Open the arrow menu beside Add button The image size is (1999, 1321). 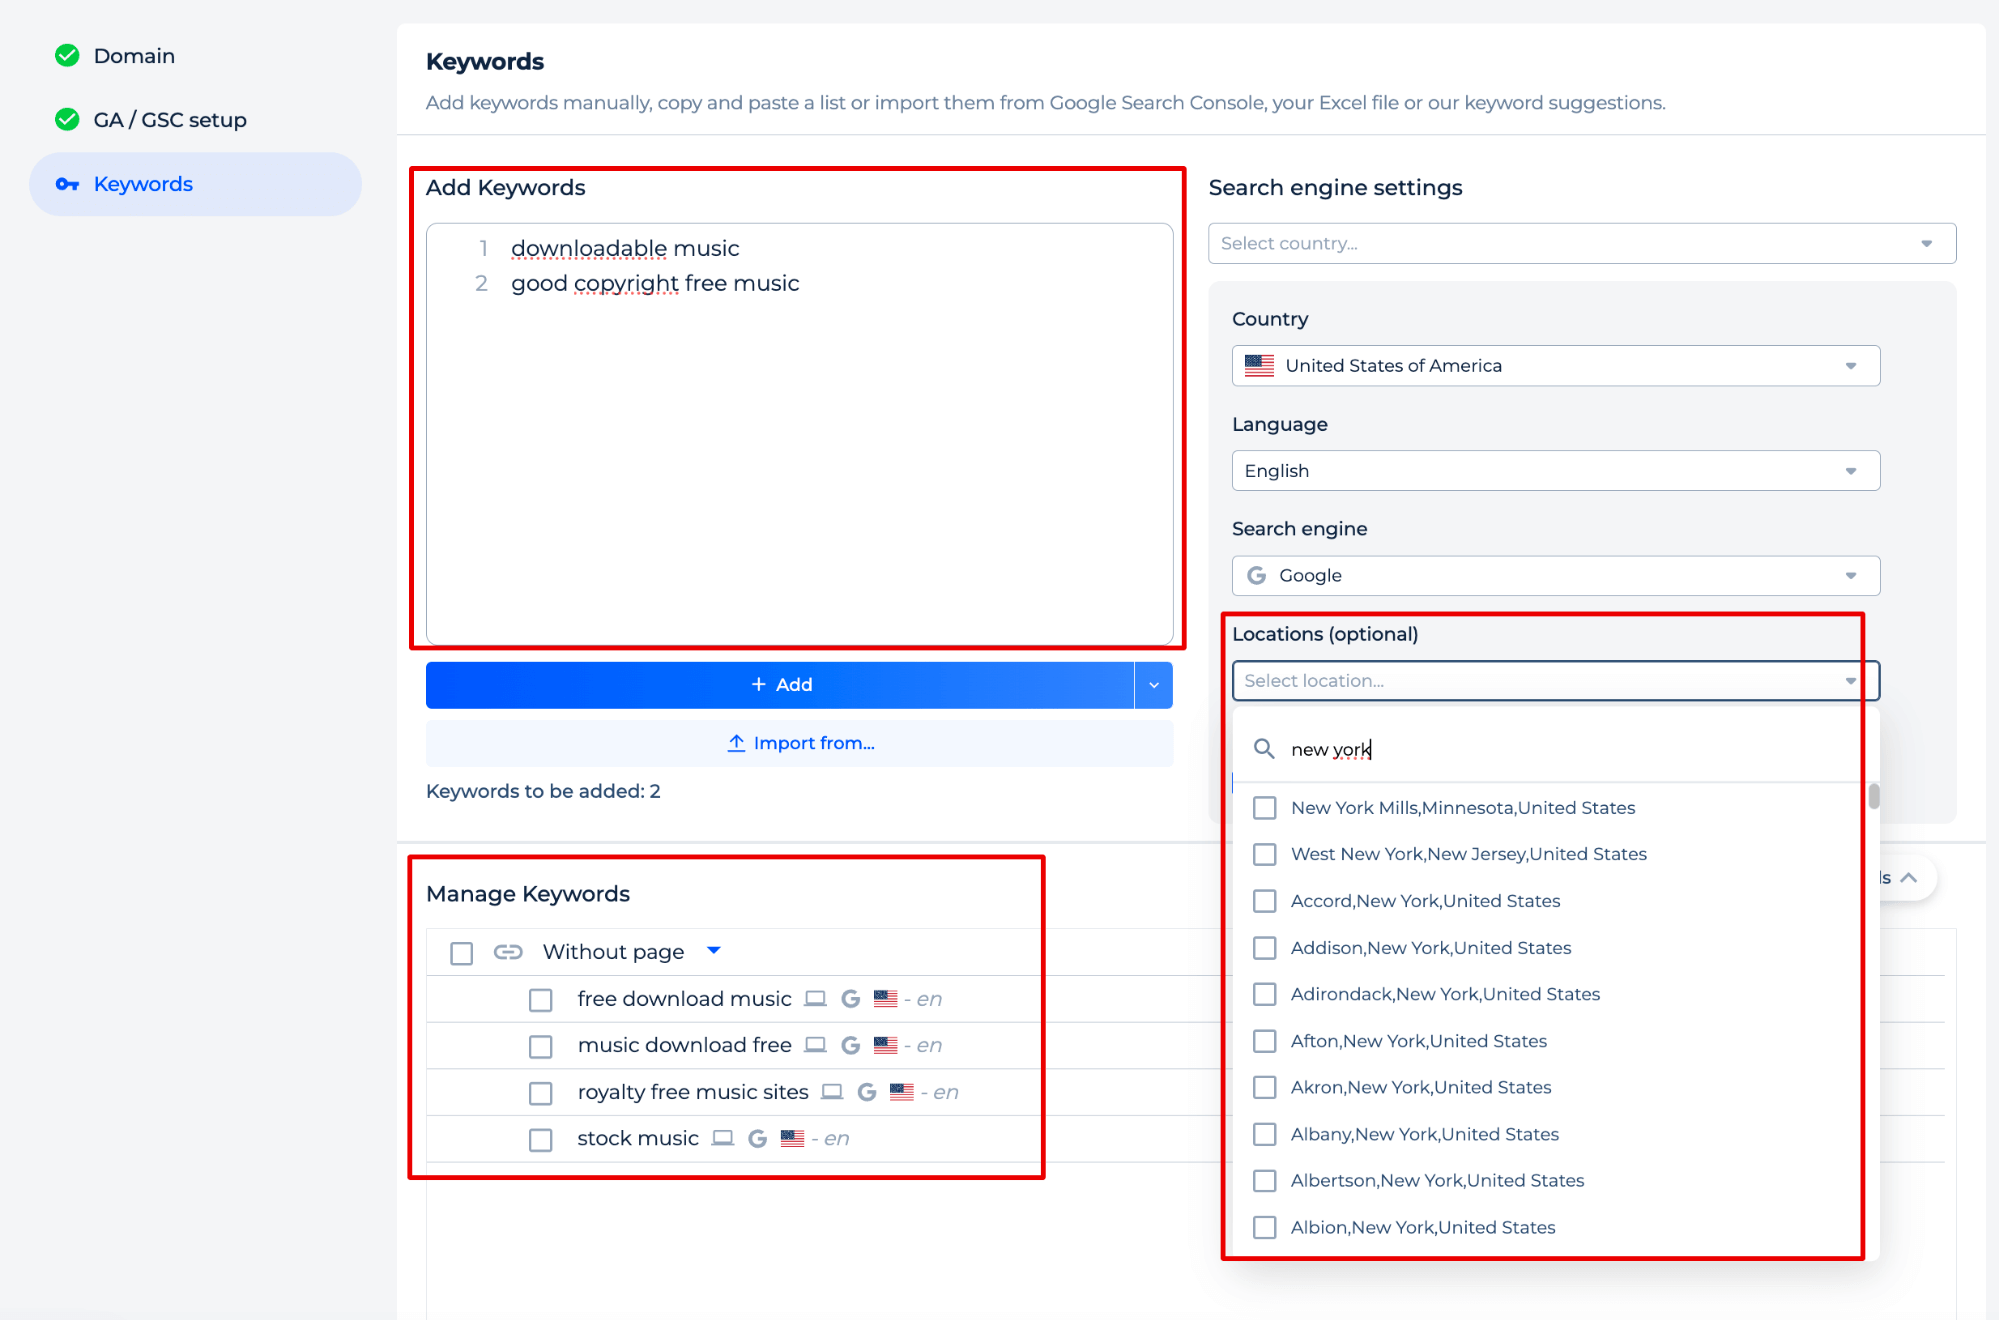coord(1153,685)
